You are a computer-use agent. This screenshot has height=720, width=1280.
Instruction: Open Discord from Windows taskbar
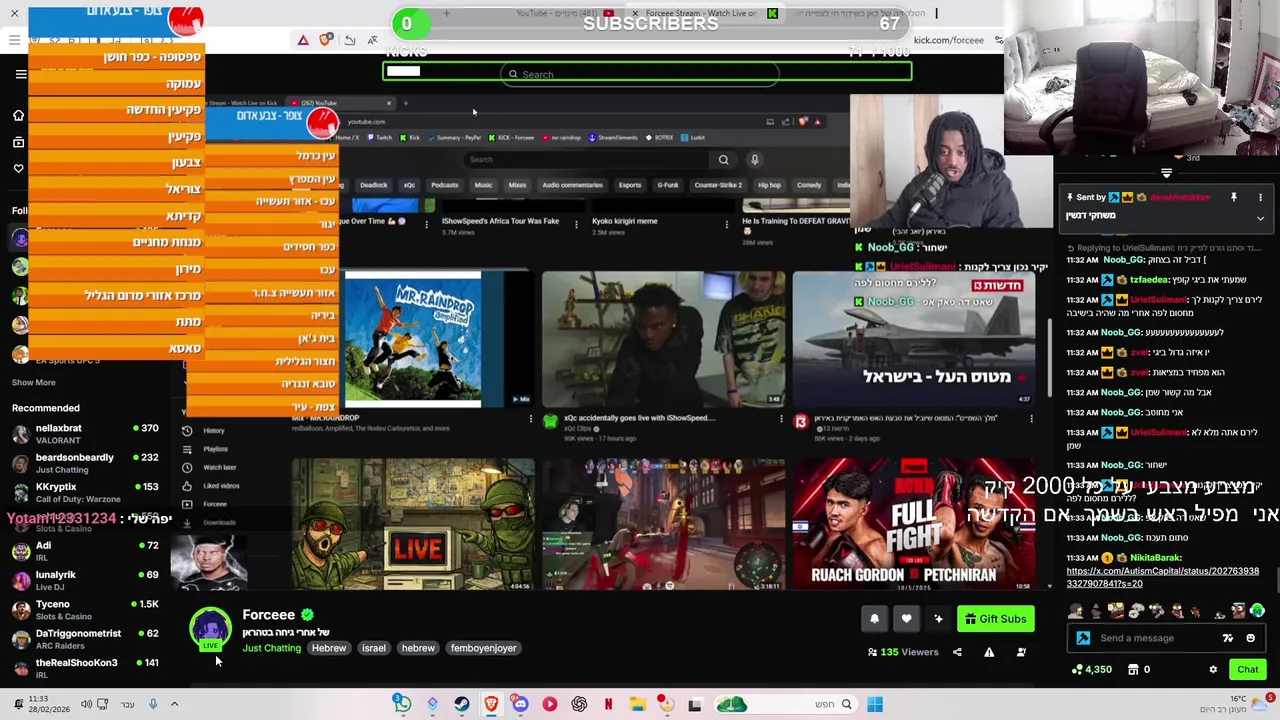[520, 704]
